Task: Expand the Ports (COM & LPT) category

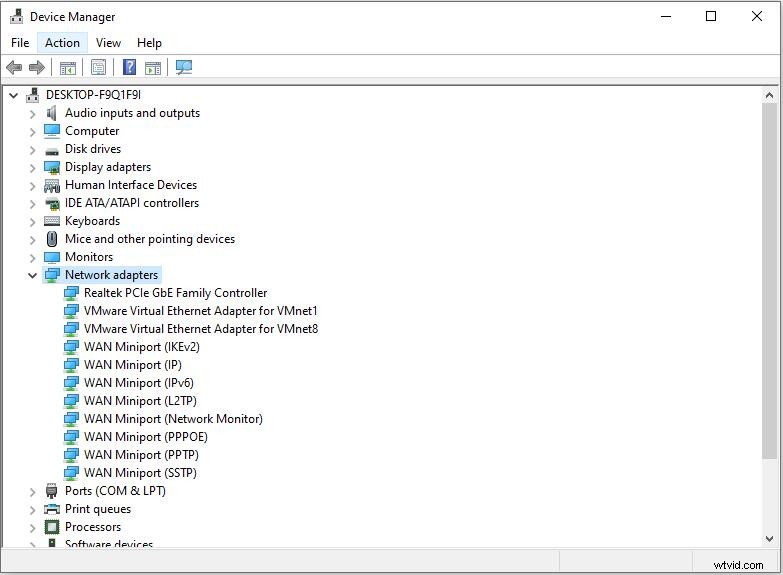Action: point(32,492)
